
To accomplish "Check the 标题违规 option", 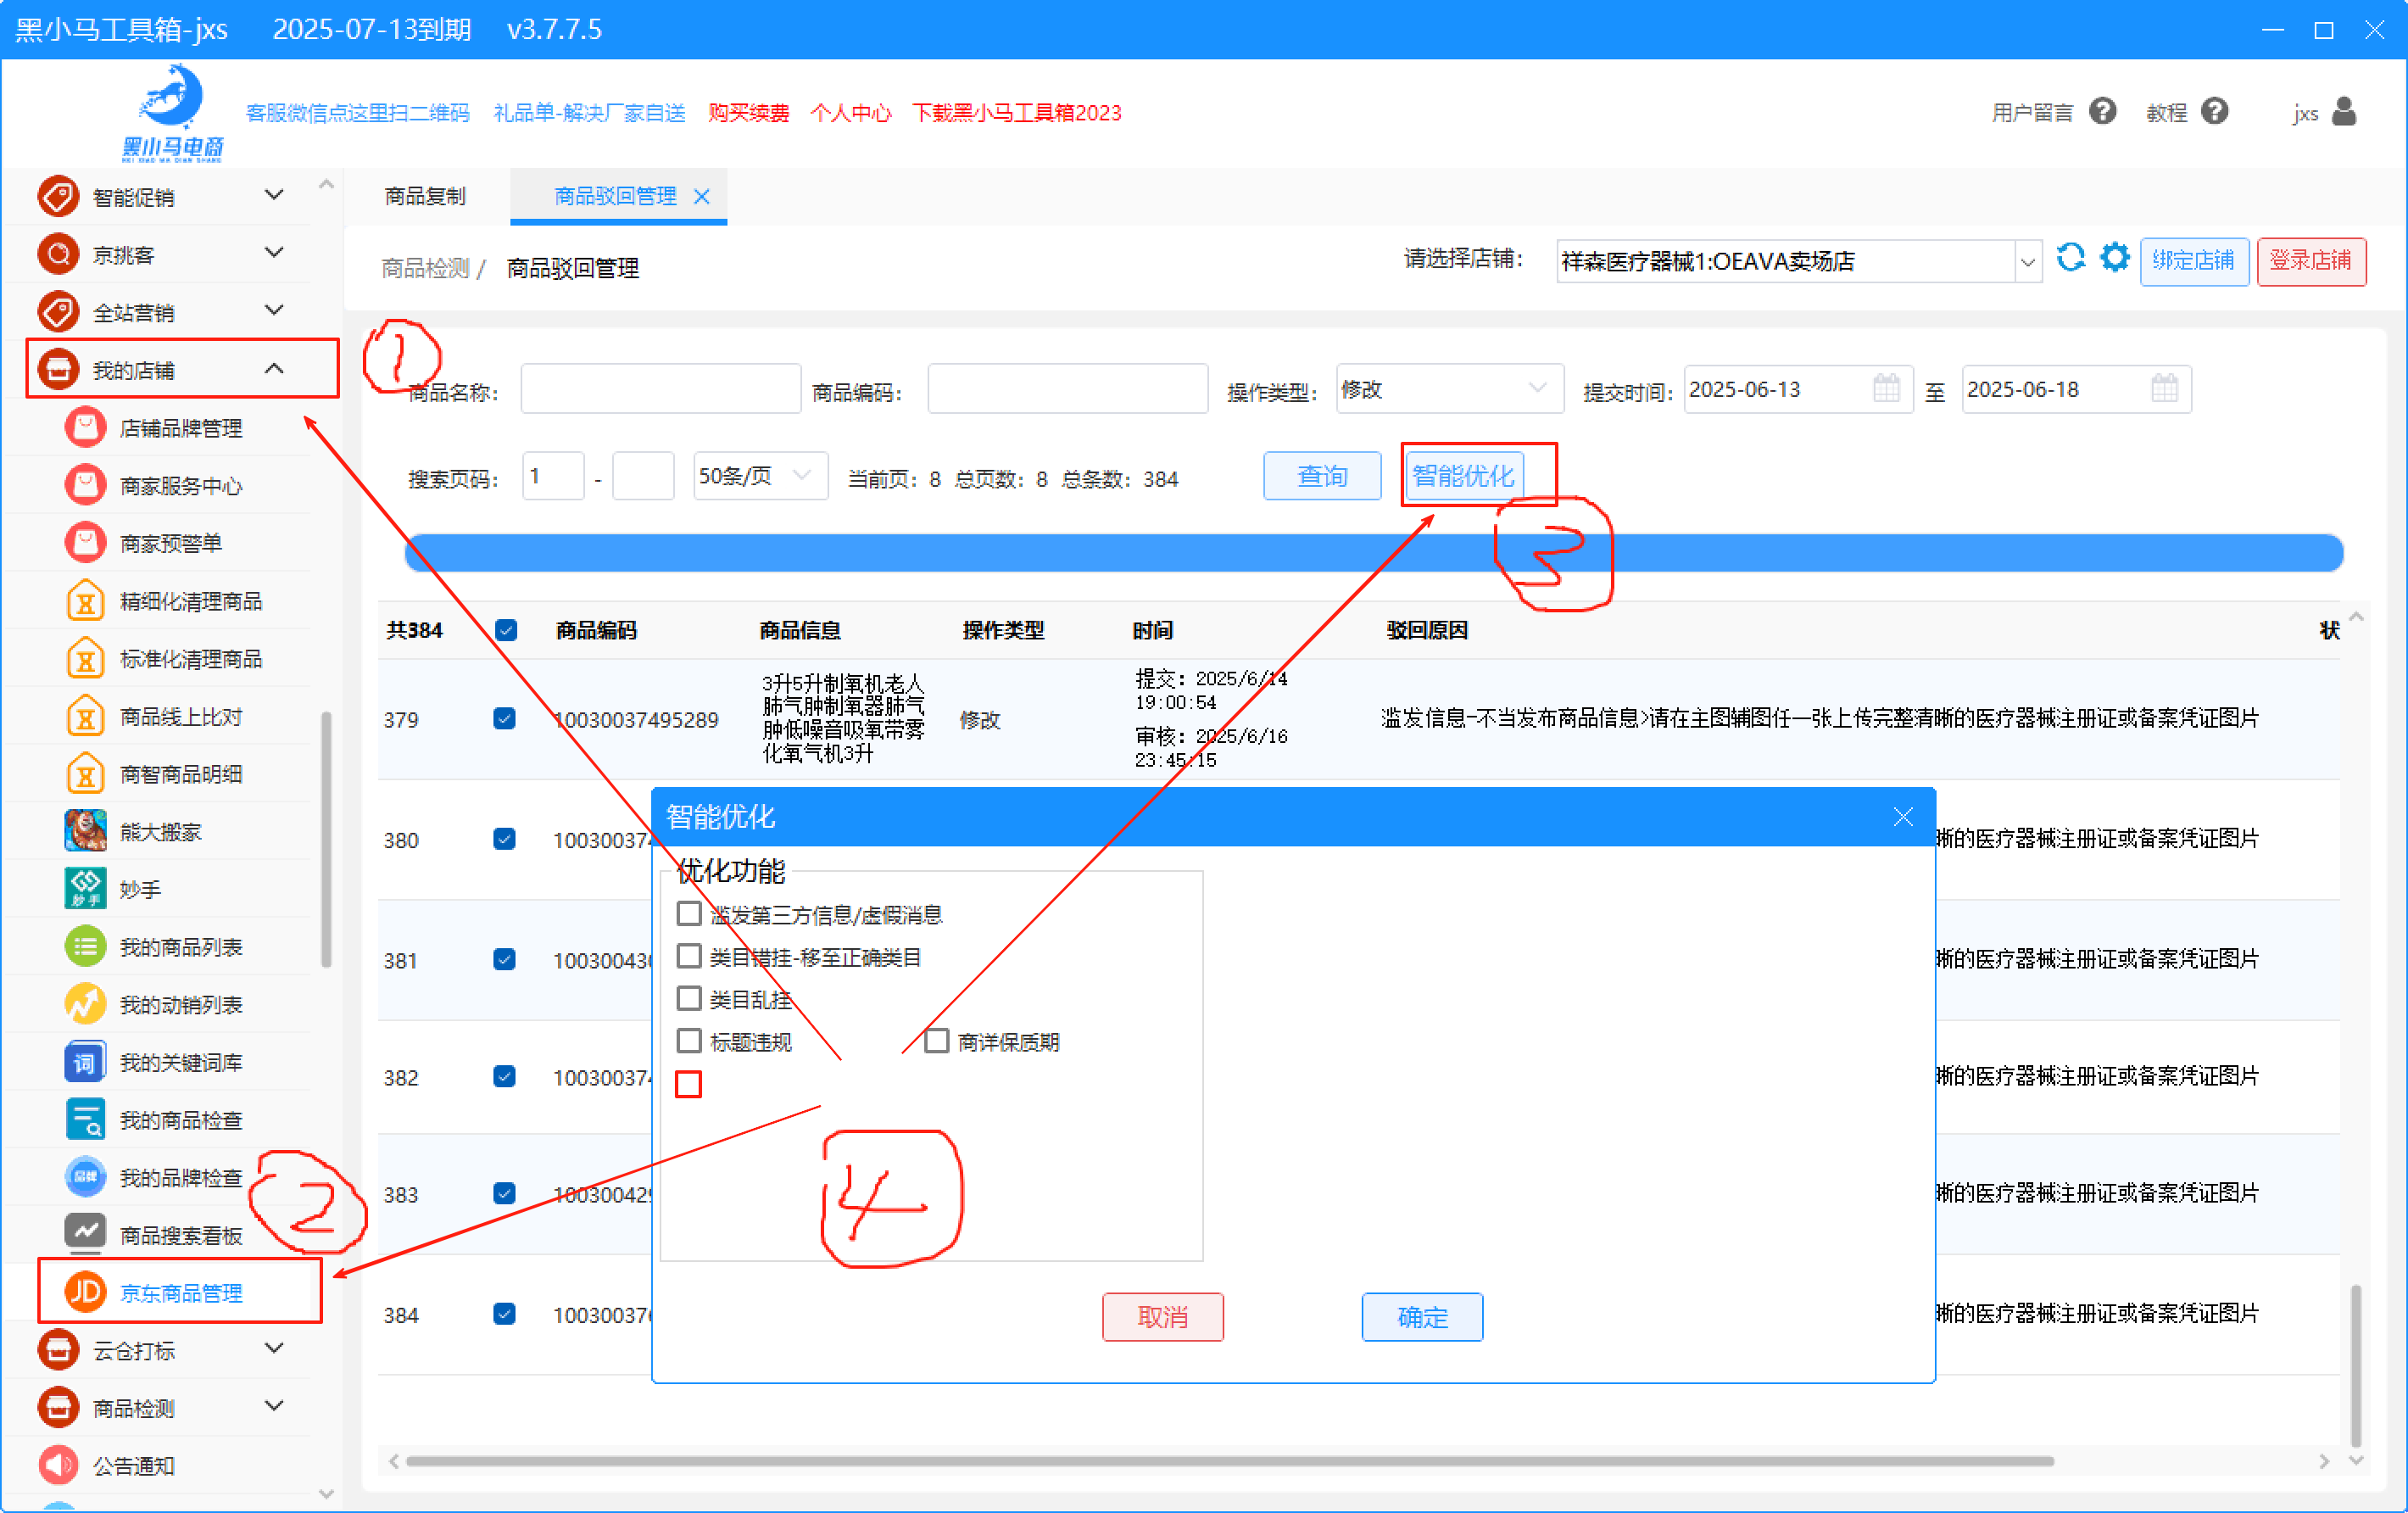I will point(688,1041).
